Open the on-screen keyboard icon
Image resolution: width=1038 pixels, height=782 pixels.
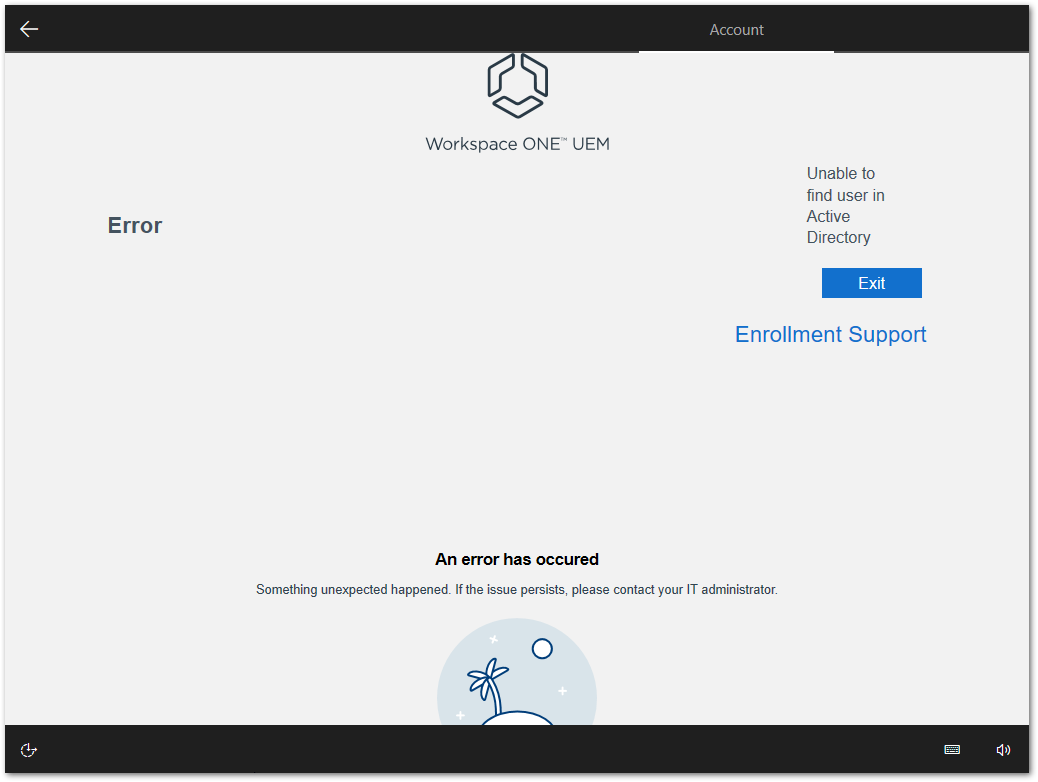point(952,750)
